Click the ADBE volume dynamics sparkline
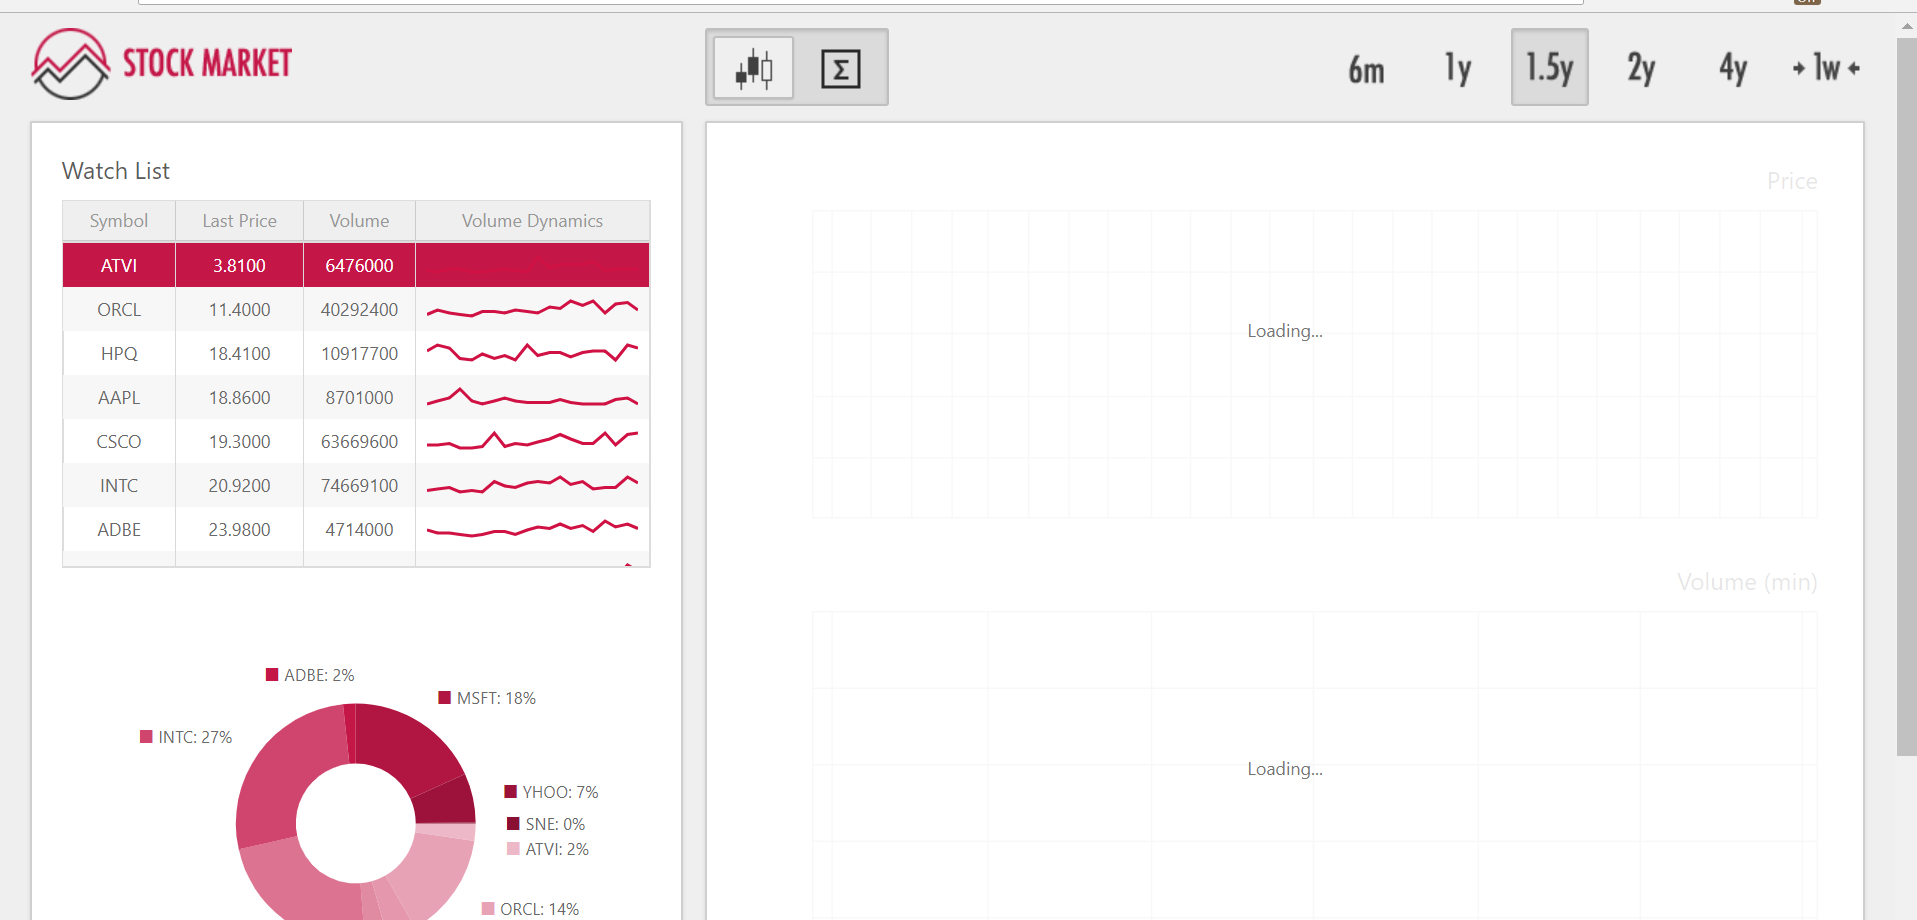1917x920 pixels. tap(532, 528)
